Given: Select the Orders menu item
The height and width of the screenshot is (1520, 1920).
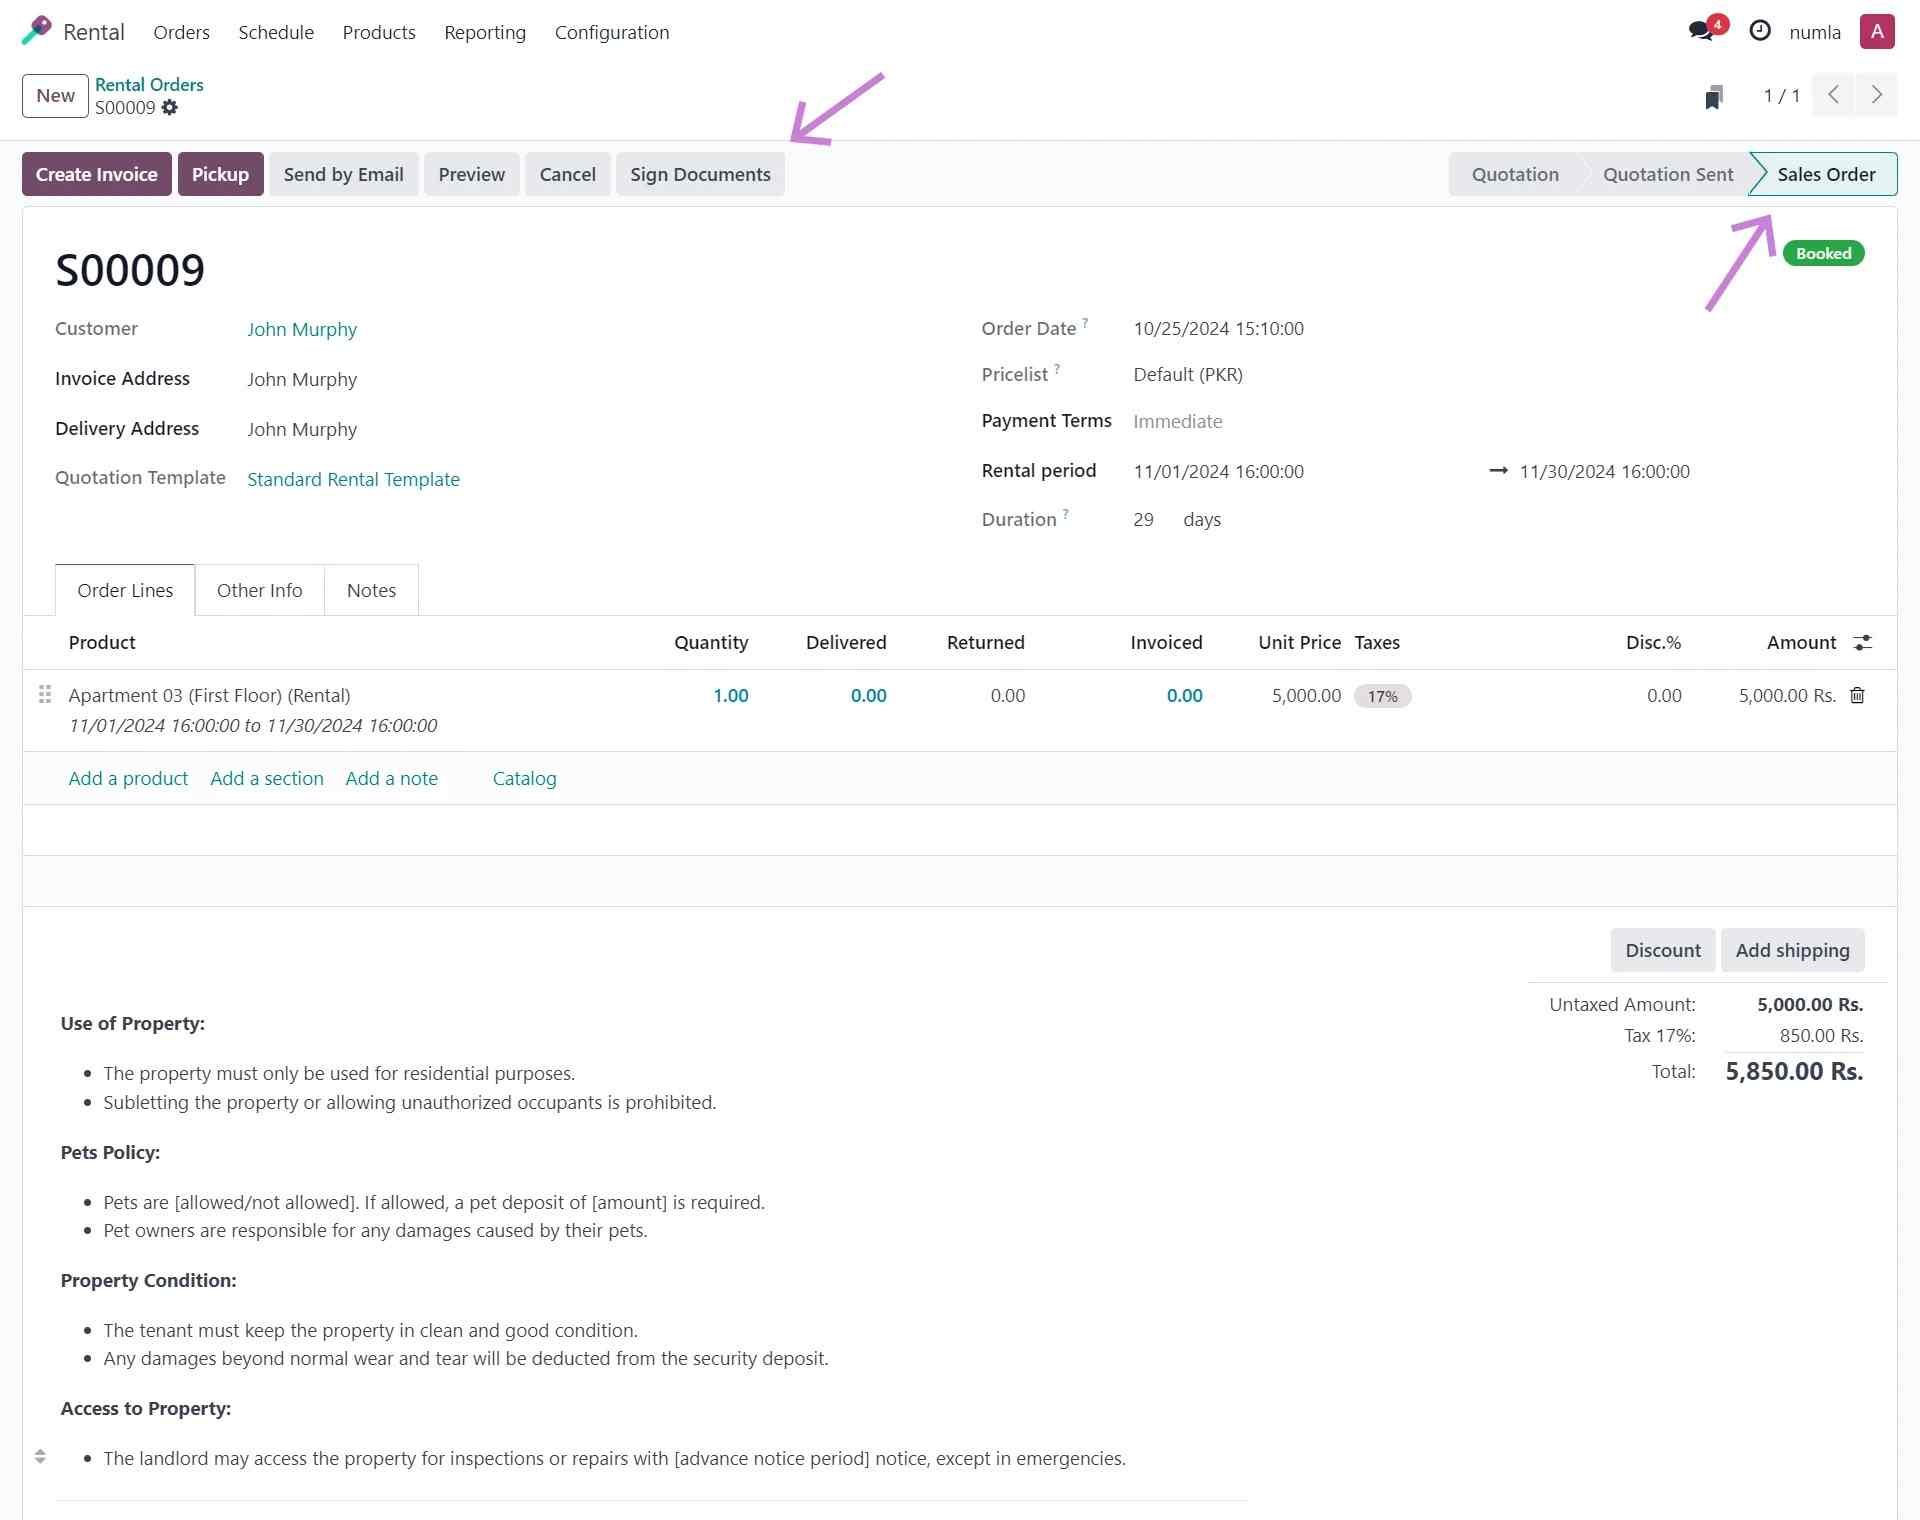Looking at the screenshot, I should click(x=181, y=31).
